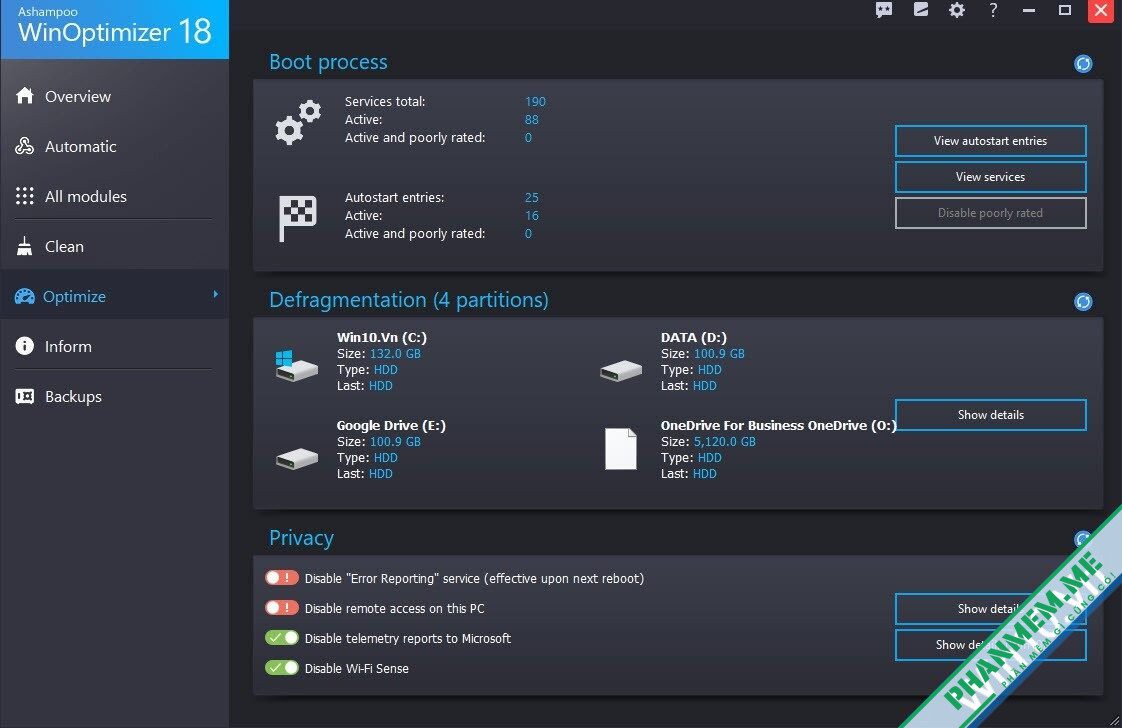
Task: Open View services
Action: [990, 177]
